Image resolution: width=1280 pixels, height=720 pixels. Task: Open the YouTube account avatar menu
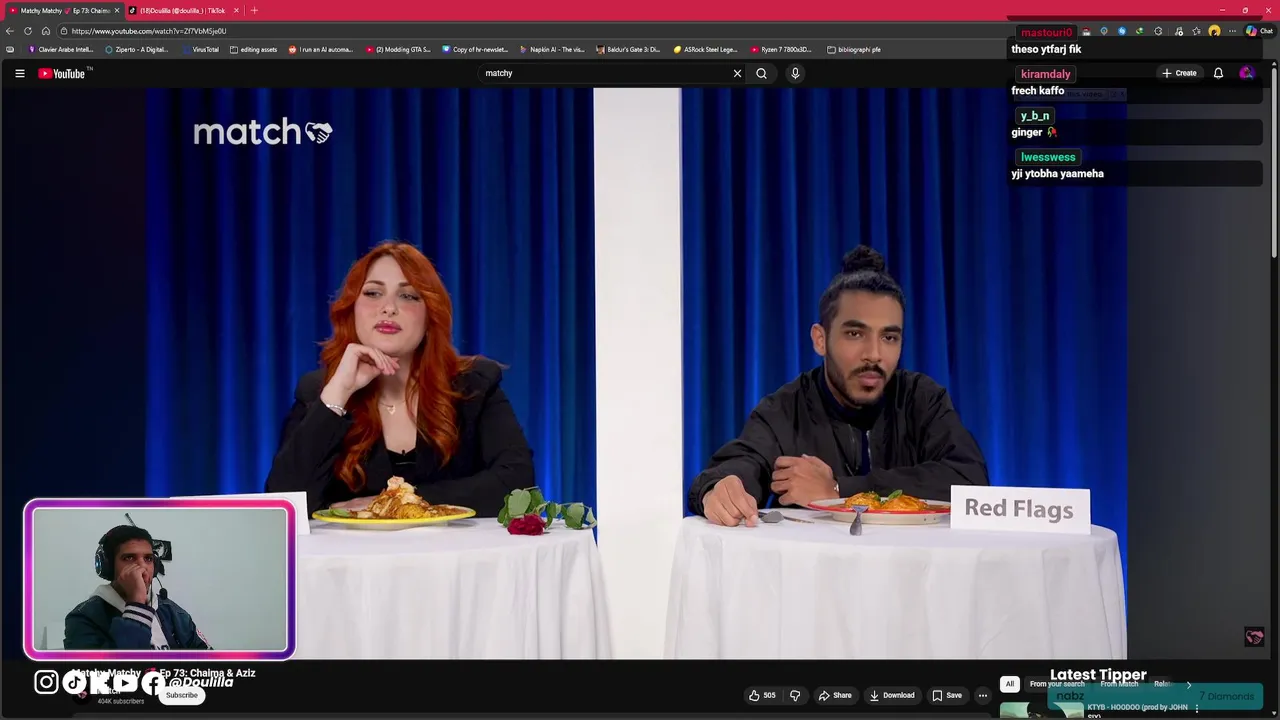(1246, 73)
